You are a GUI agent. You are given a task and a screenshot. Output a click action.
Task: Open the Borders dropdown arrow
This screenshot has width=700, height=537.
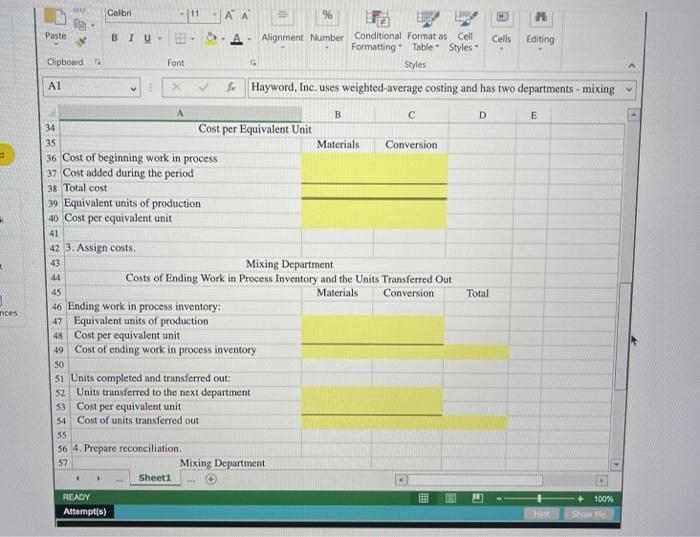click(x=192, y=39)
